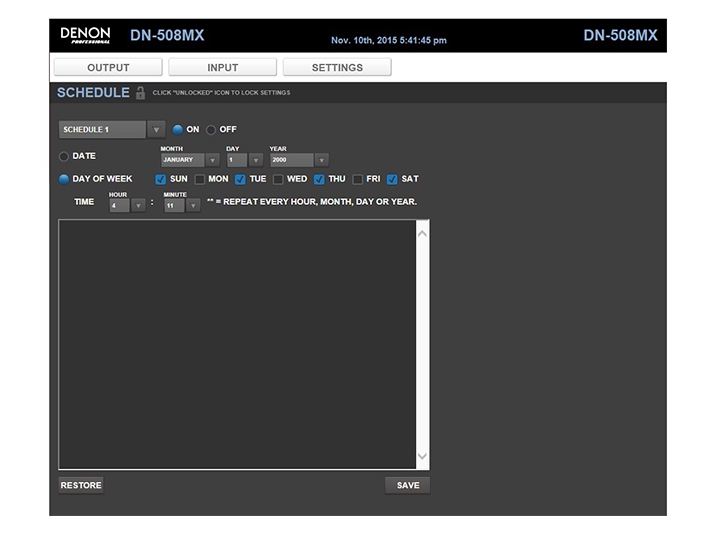Image resolution: width=710 pixels, height=533 pixels.
Task: Open the SETTINGS tab
Action: [x=337, y=67]
